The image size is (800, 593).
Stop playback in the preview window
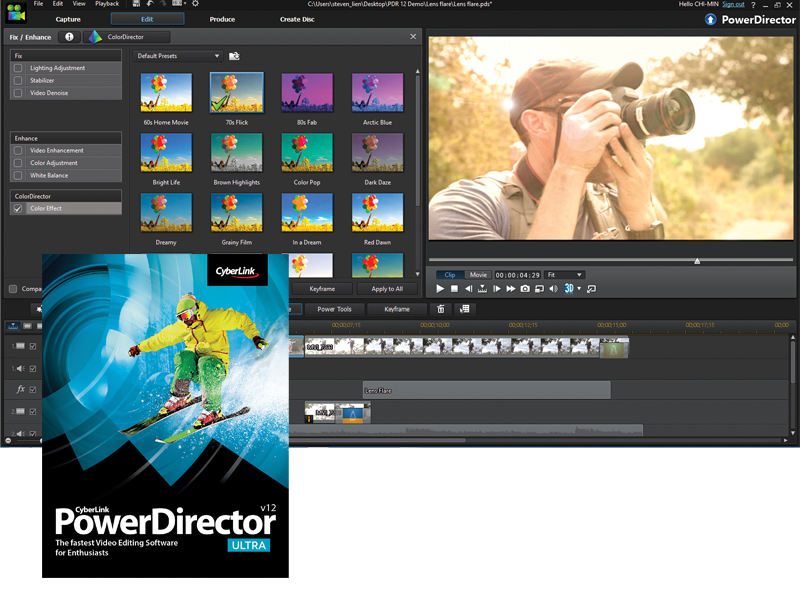454,287
